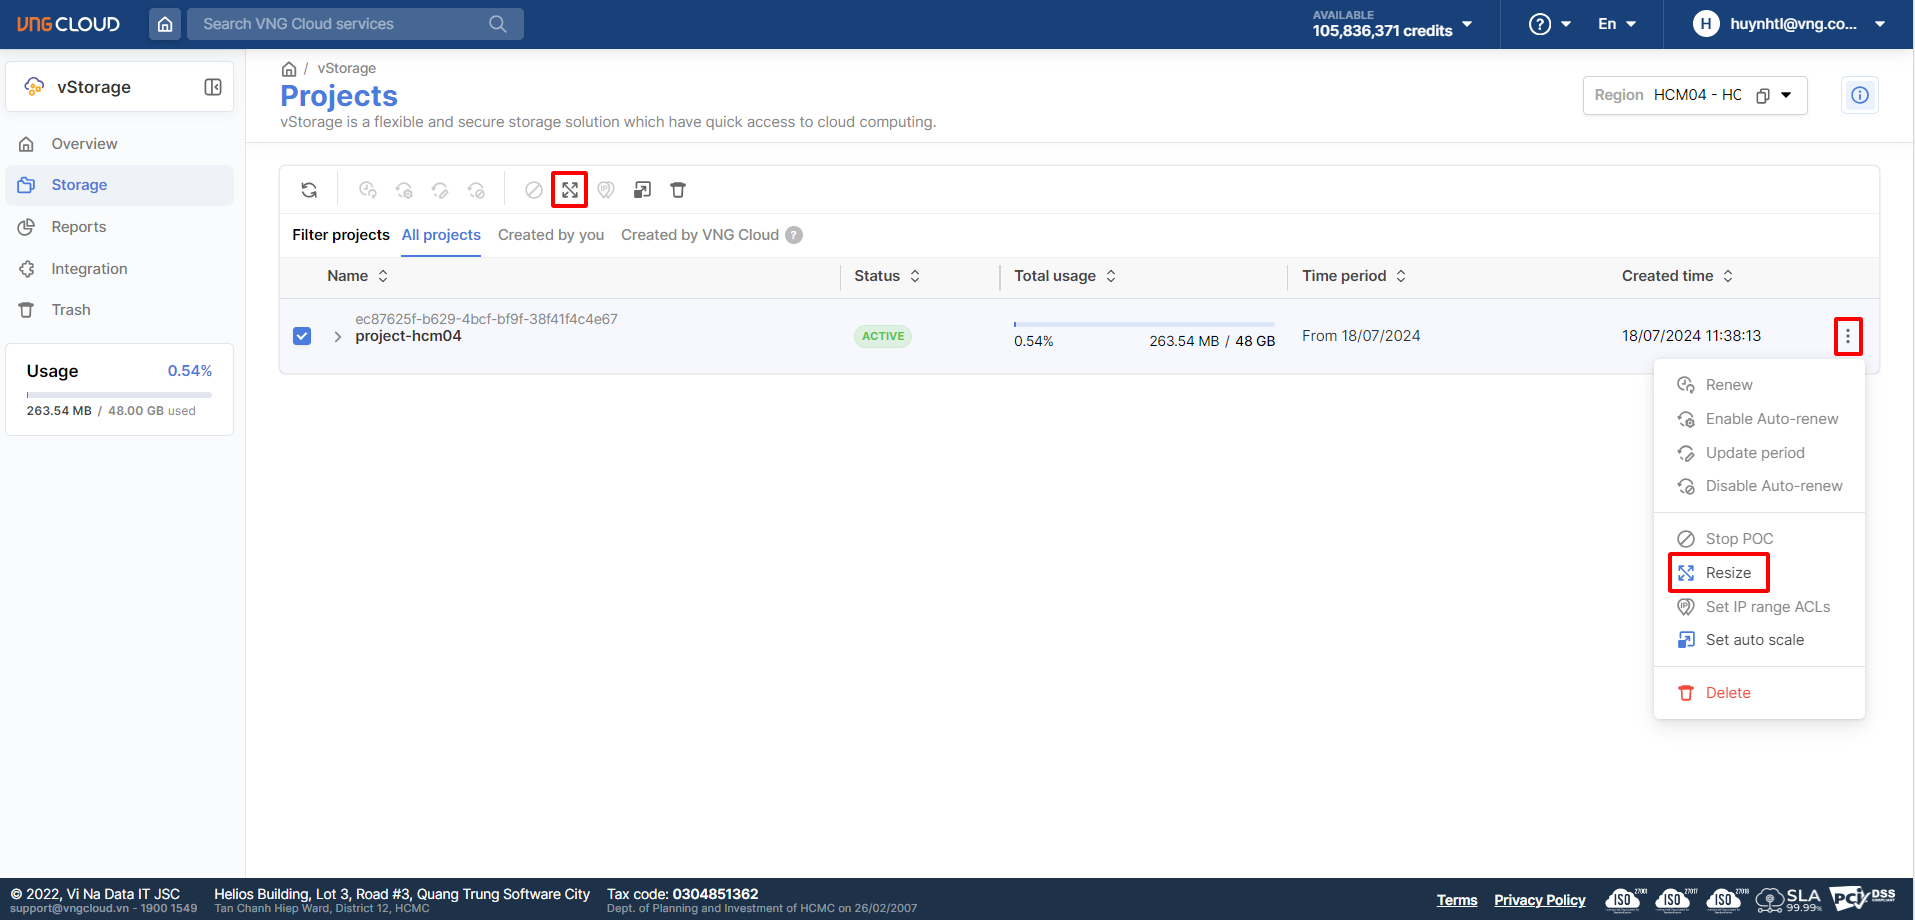Click the info icon beside the Region selector
Image resolution: width=1915 pixels, height=920 pixels.
click(1859, 95)
